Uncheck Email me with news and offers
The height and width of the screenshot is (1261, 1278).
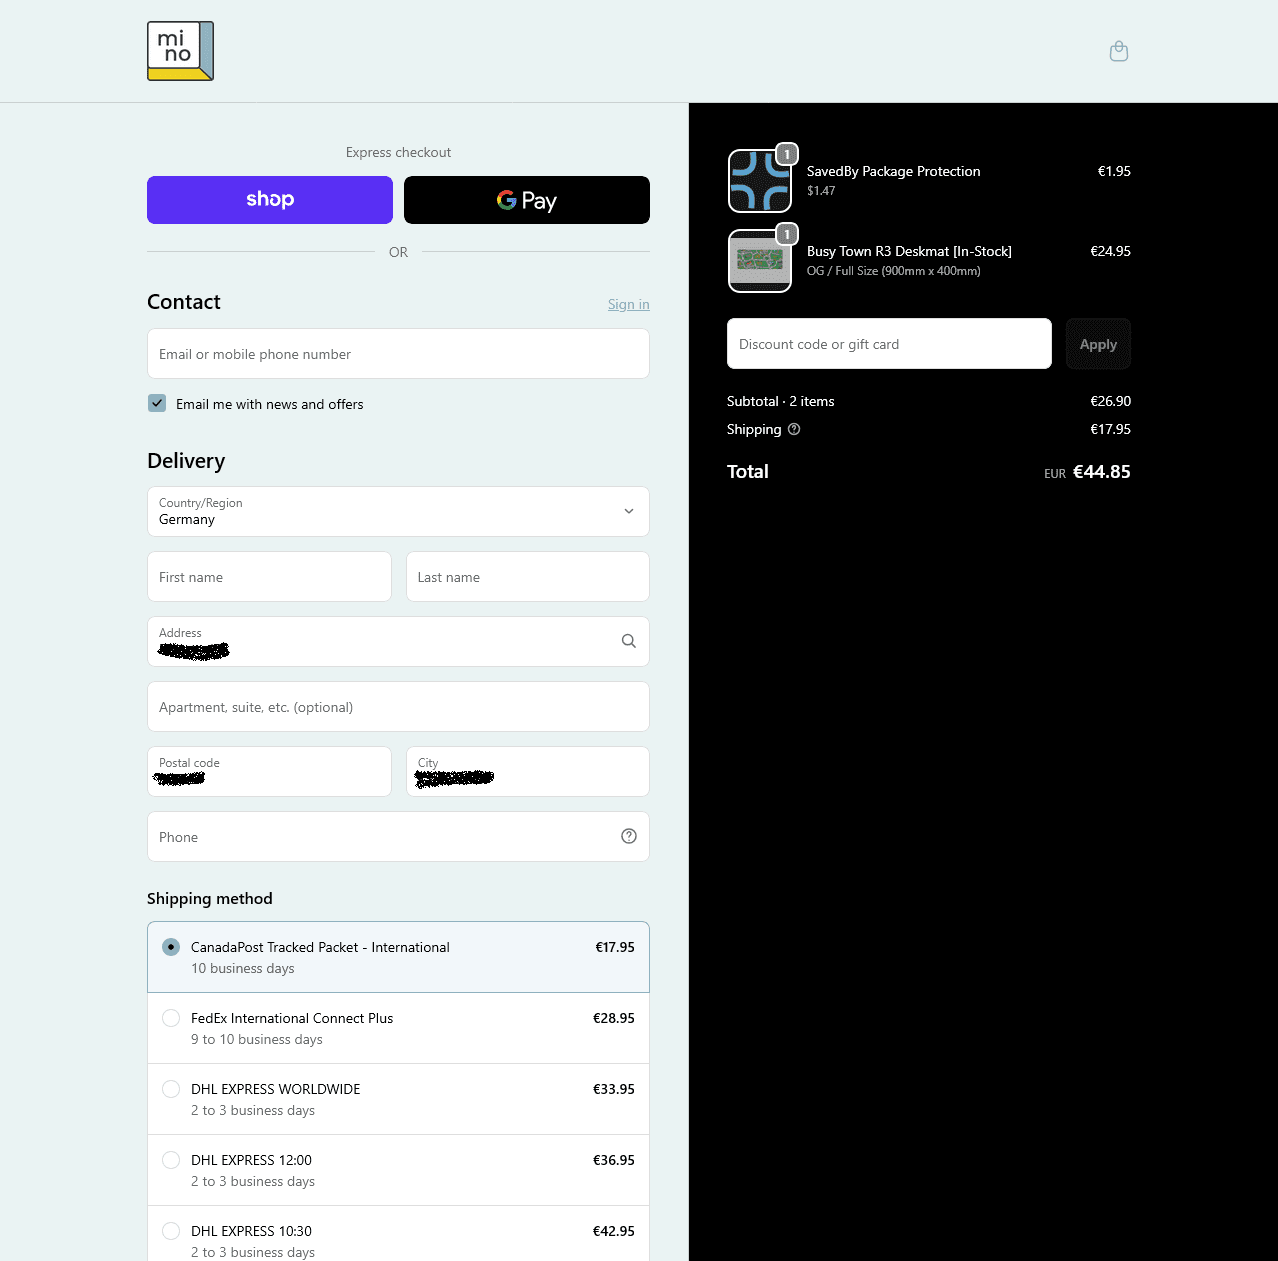157,403
